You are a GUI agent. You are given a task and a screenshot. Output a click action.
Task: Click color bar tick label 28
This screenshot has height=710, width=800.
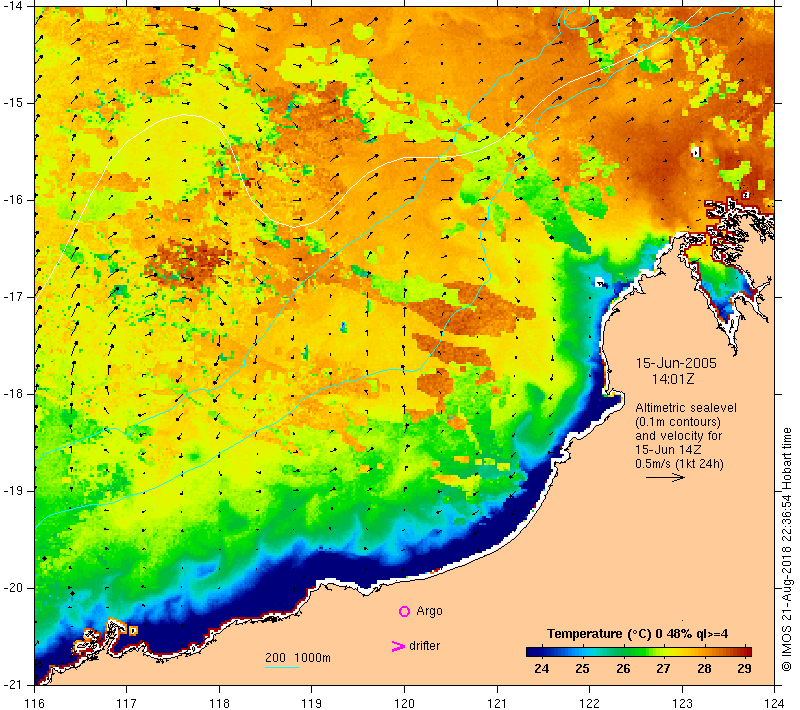pyautogui.click(x=704, y=669)
